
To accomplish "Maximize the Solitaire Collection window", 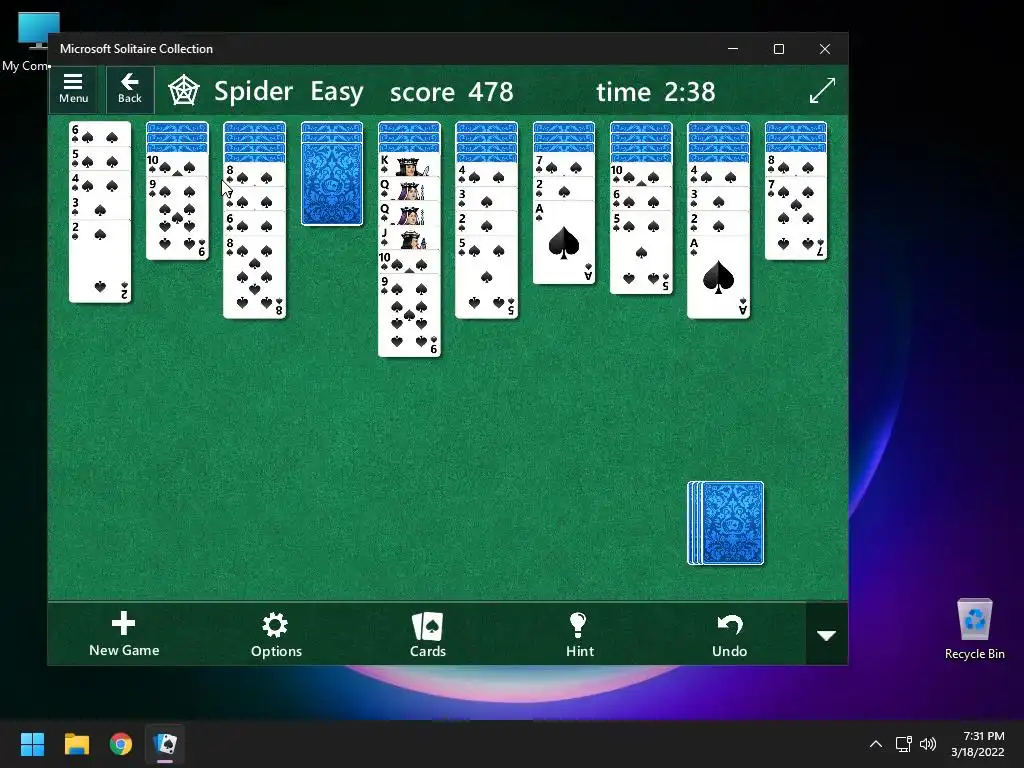I will click(778, 49).
